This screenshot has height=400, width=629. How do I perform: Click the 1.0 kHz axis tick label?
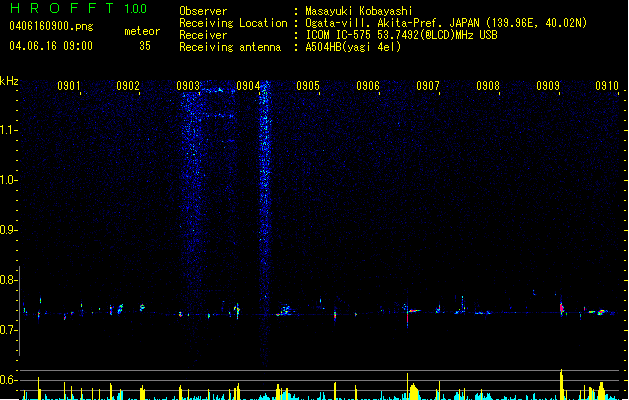(x=8, y=180)
